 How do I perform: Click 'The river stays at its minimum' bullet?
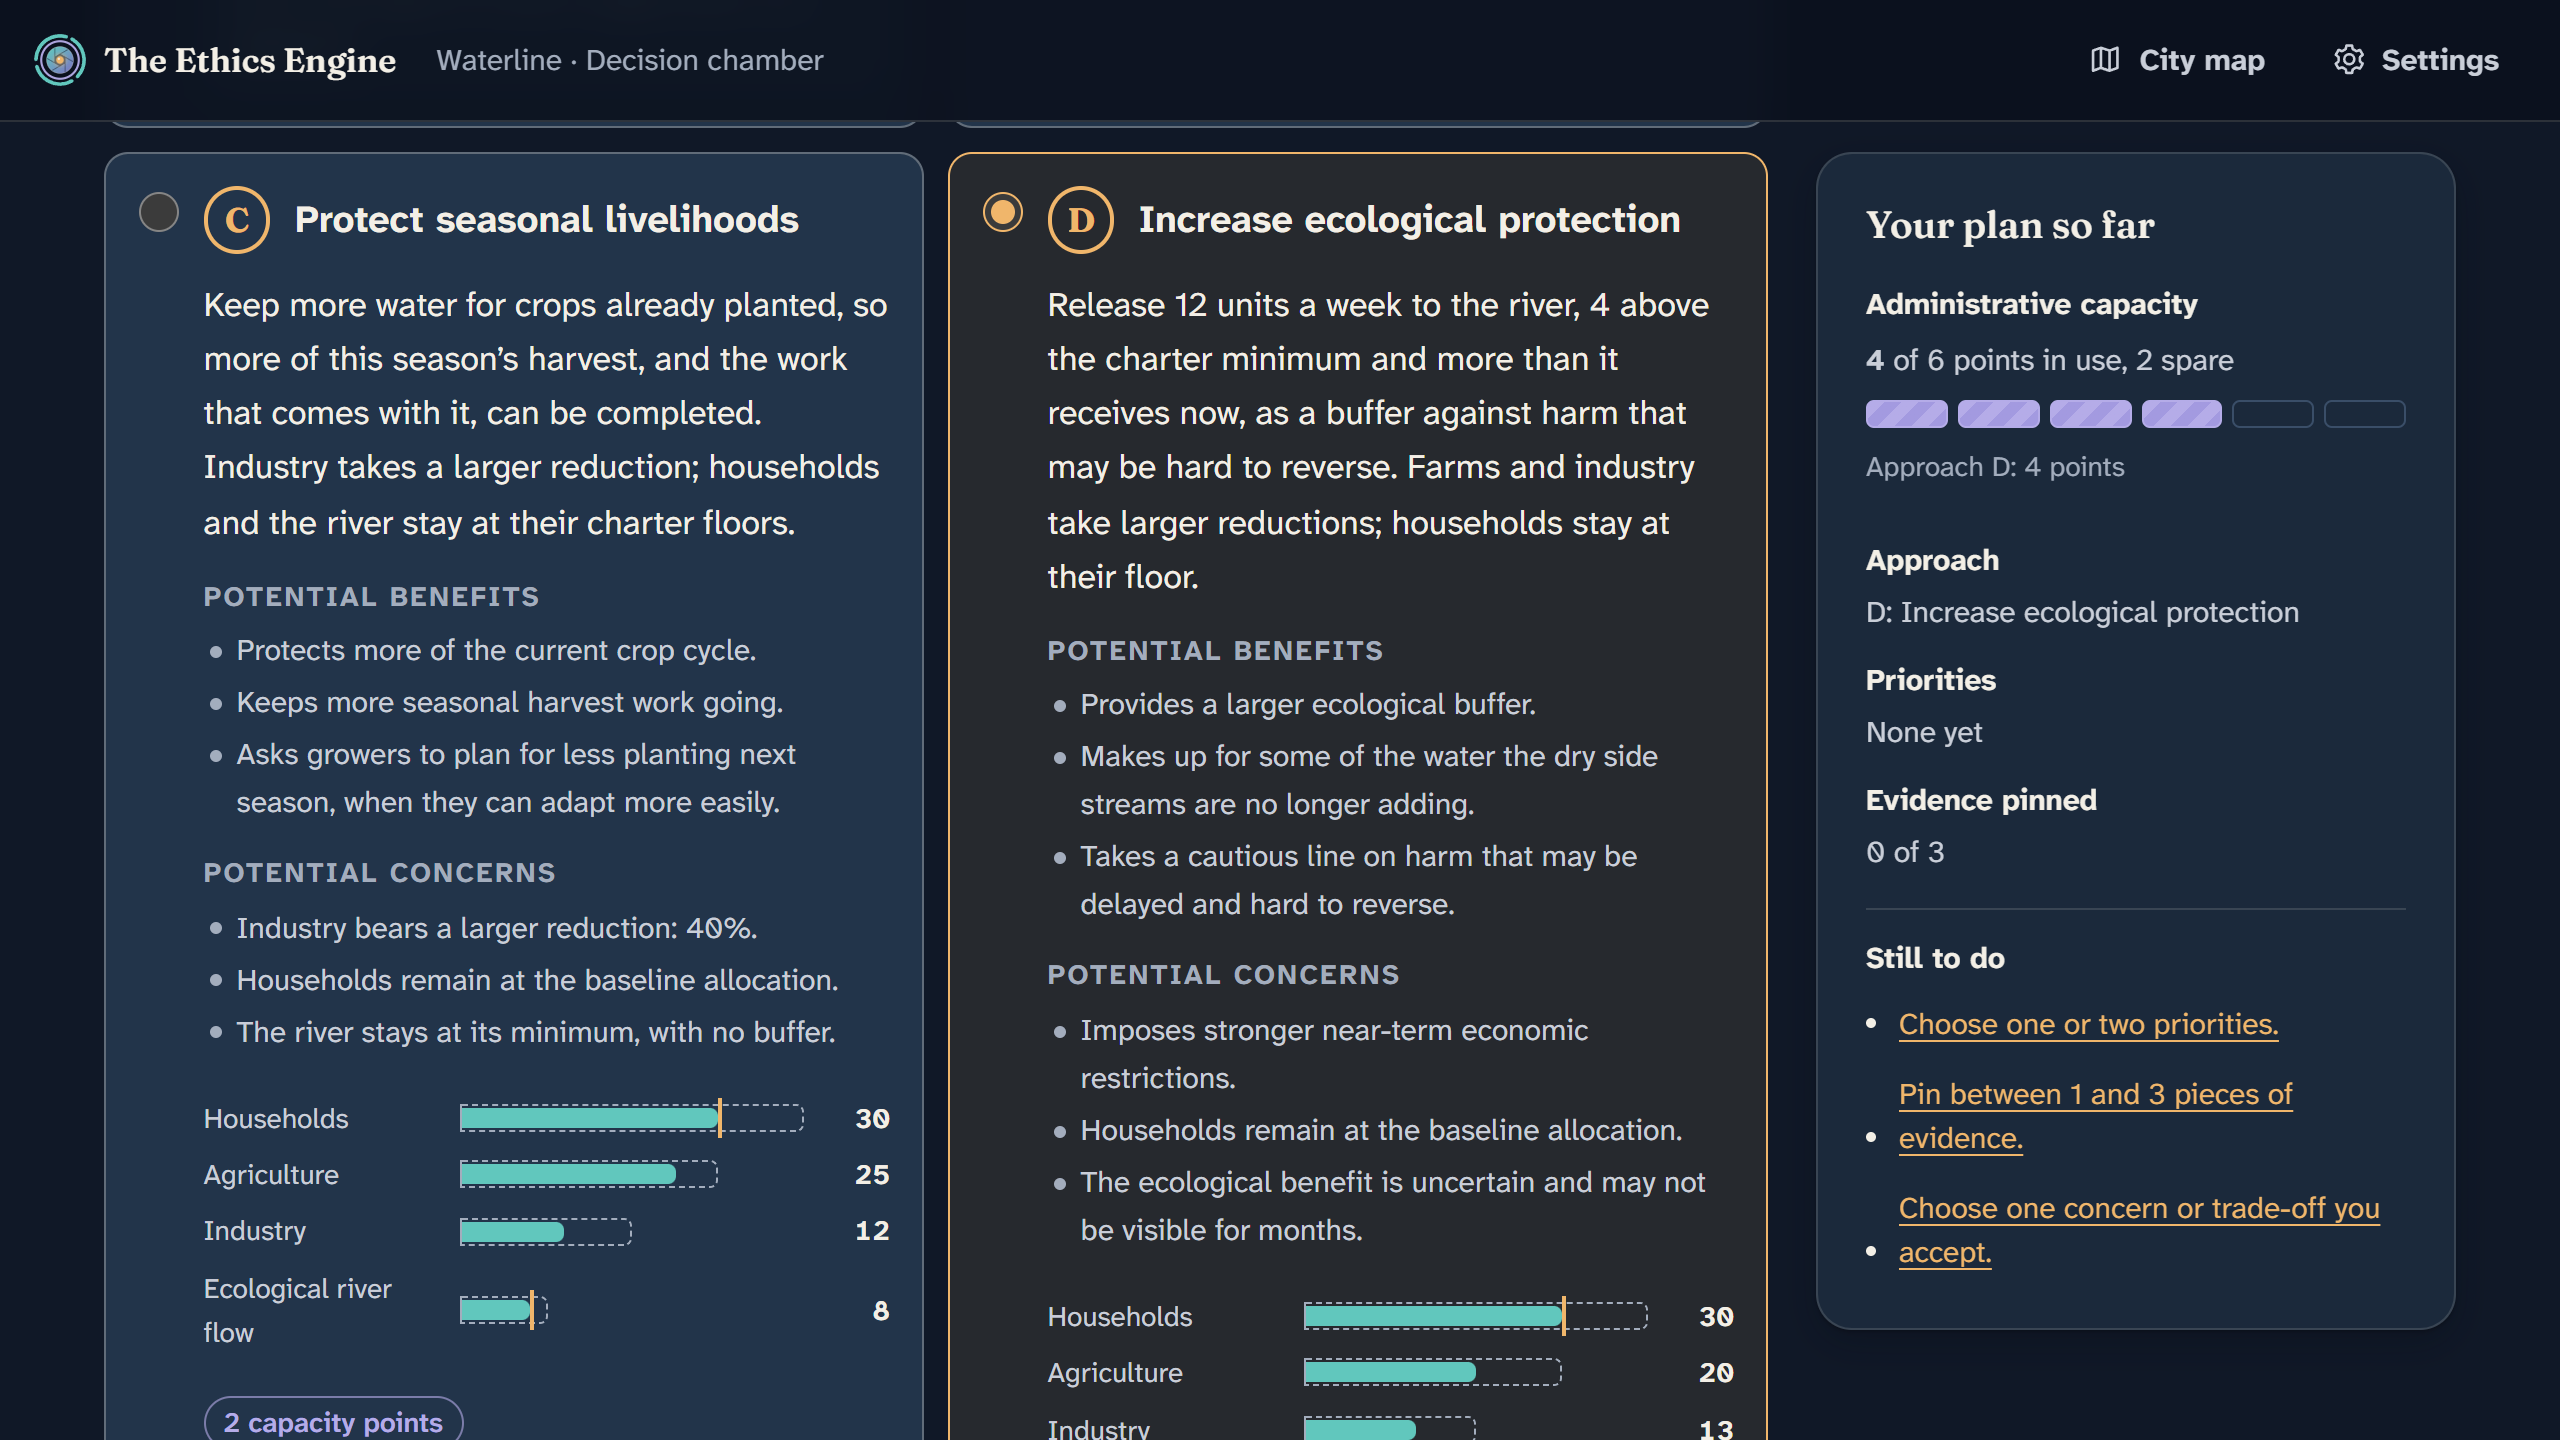pos(536,1032)
